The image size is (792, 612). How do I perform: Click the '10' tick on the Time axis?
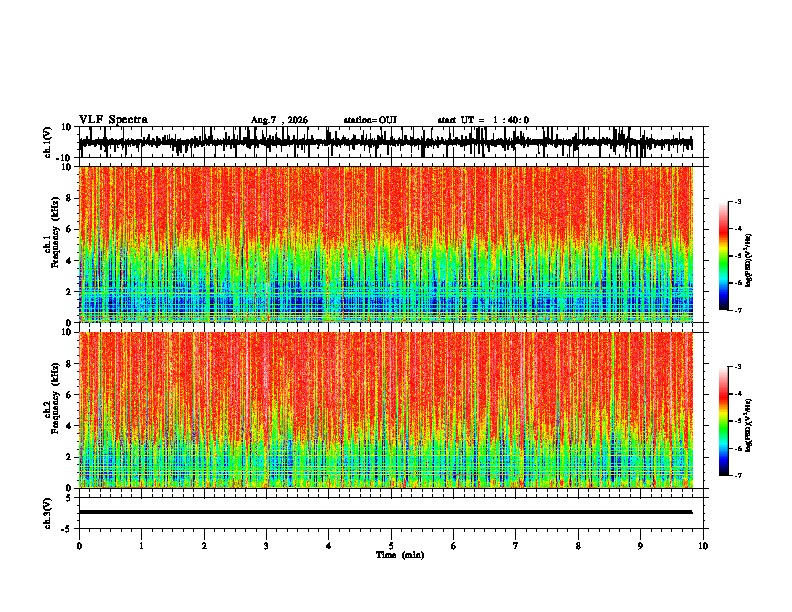coord(703,546)
